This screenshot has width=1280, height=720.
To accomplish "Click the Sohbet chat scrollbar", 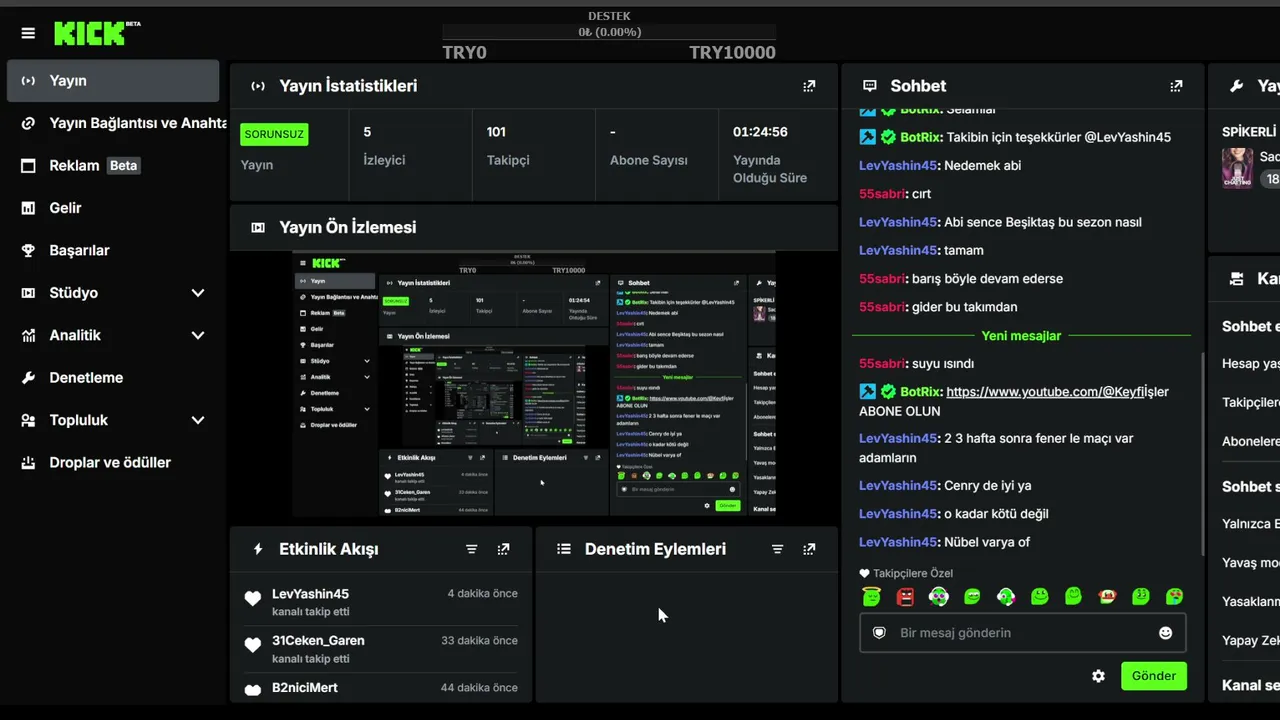I will click(1203, 452).
